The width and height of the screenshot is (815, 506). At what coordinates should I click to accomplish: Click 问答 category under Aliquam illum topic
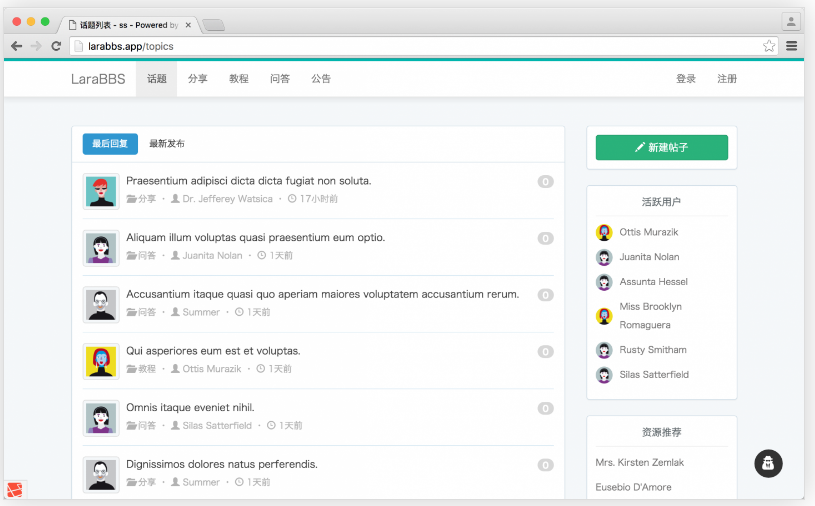pyautogui.click(x=141, y=256)
